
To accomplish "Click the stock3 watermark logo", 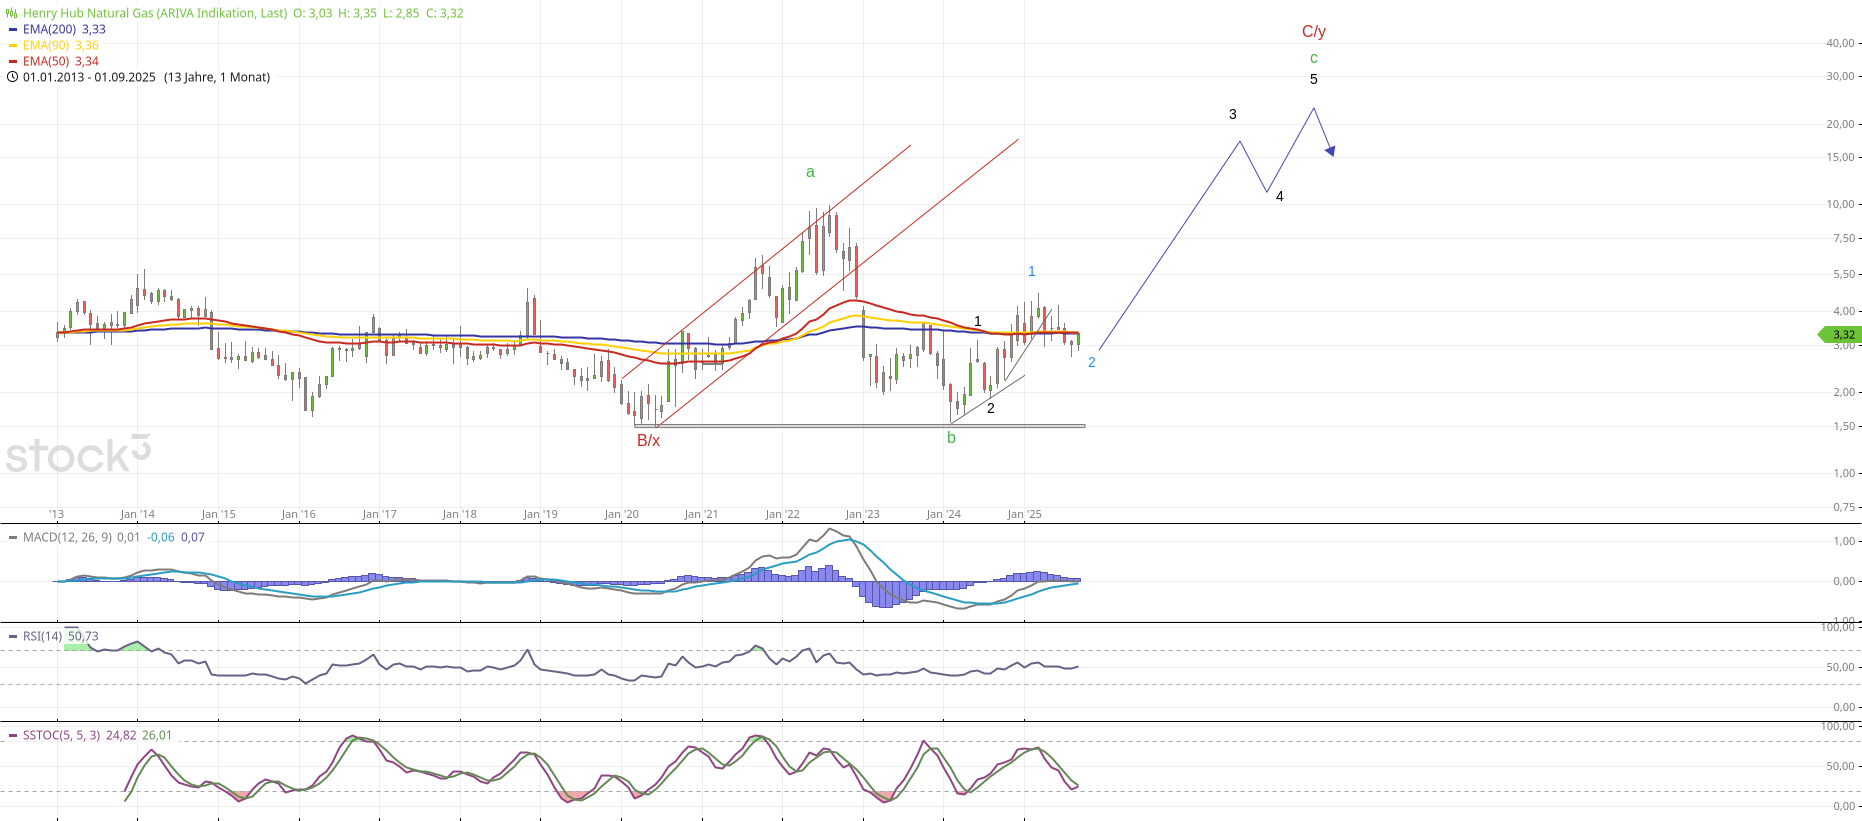I will point(78,455).
